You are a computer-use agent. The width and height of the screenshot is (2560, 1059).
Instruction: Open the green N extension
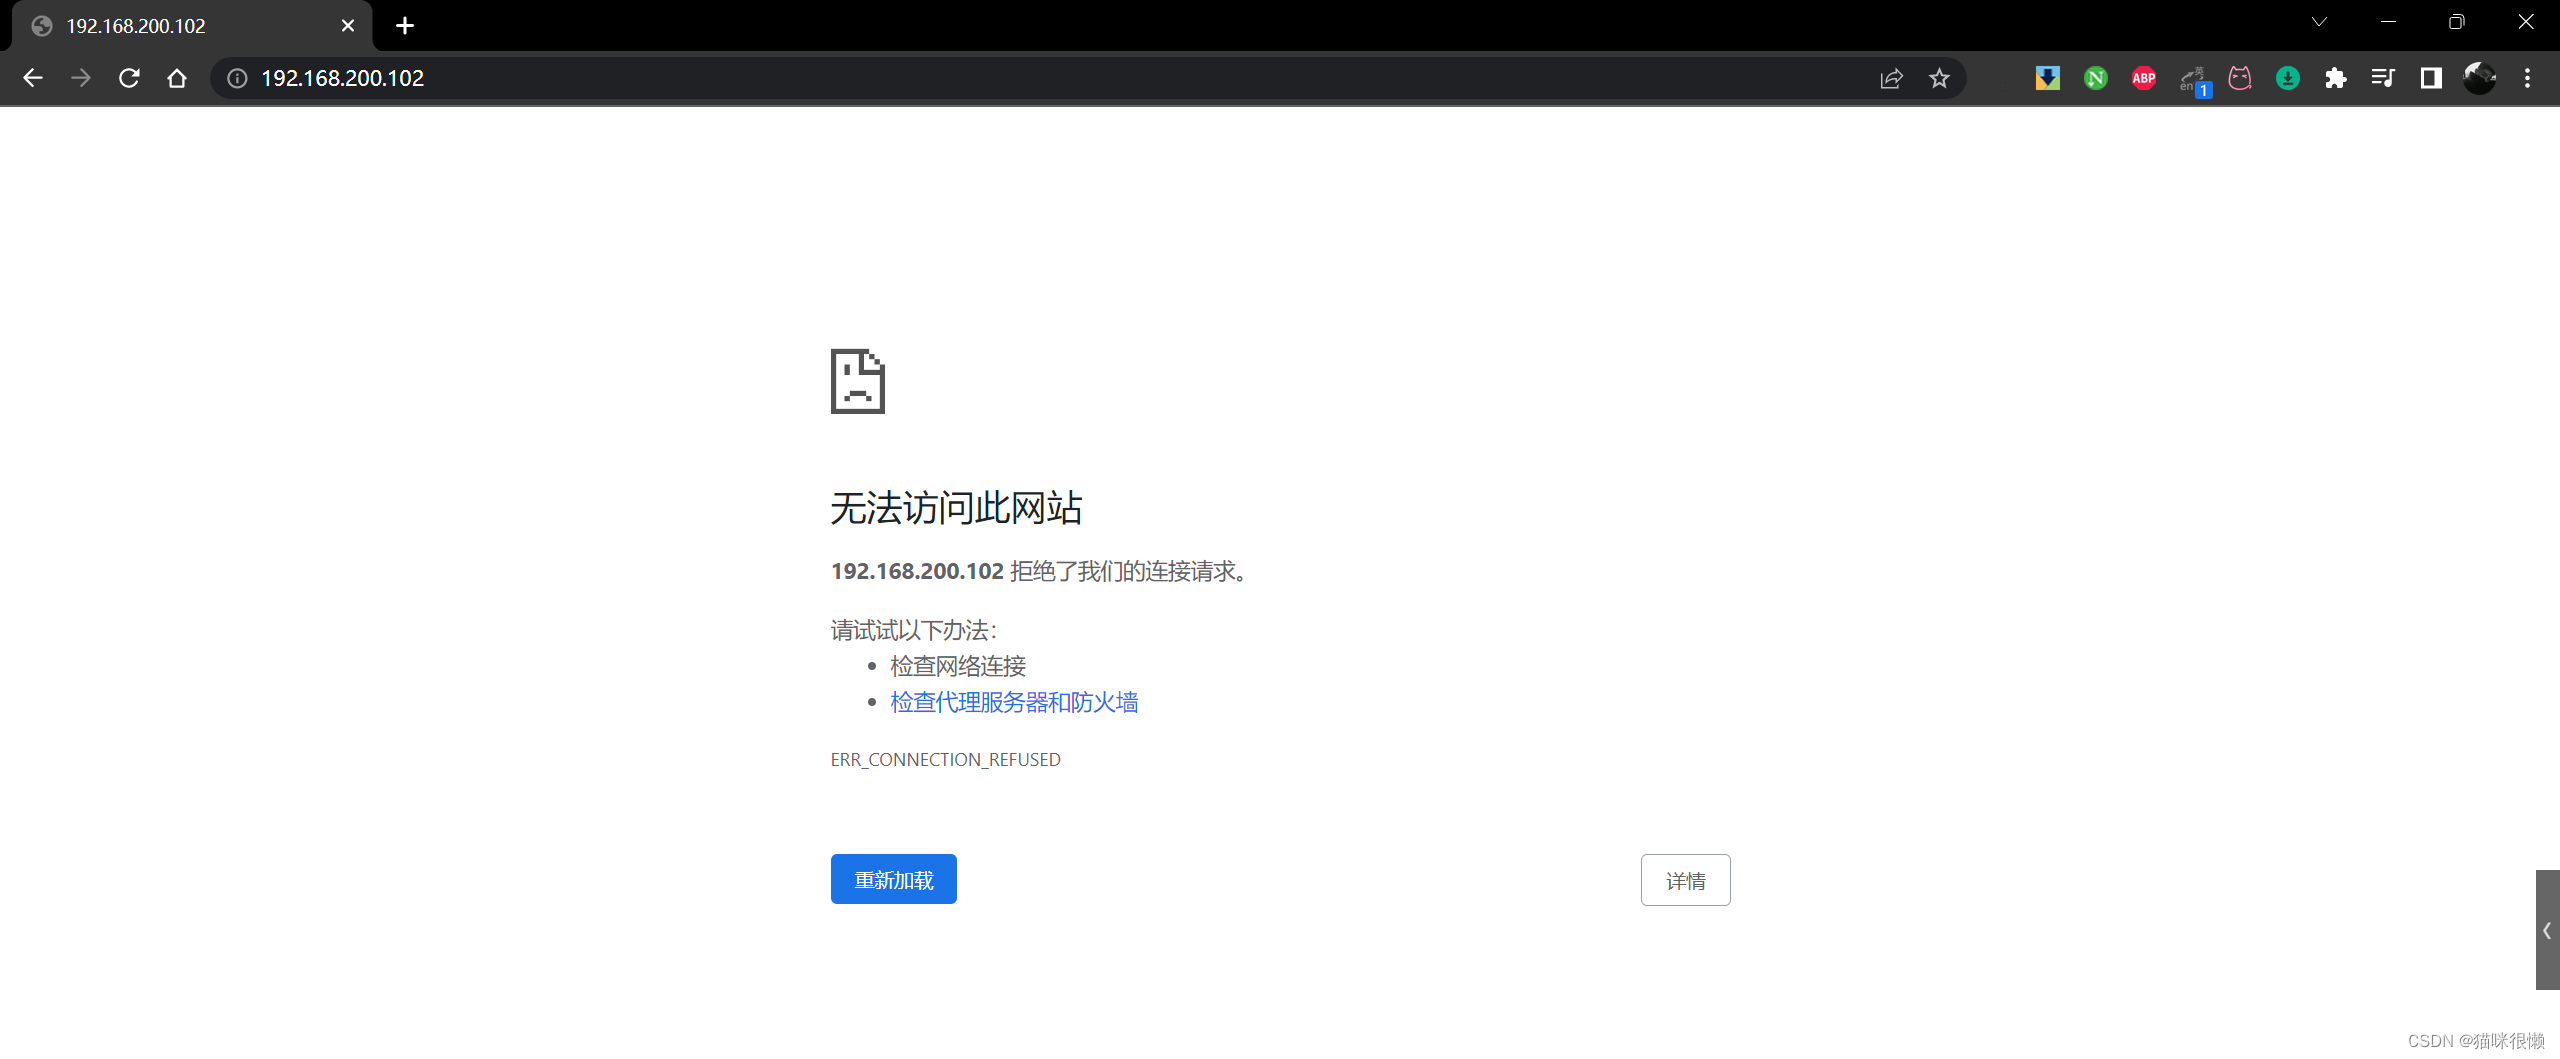2095,78
